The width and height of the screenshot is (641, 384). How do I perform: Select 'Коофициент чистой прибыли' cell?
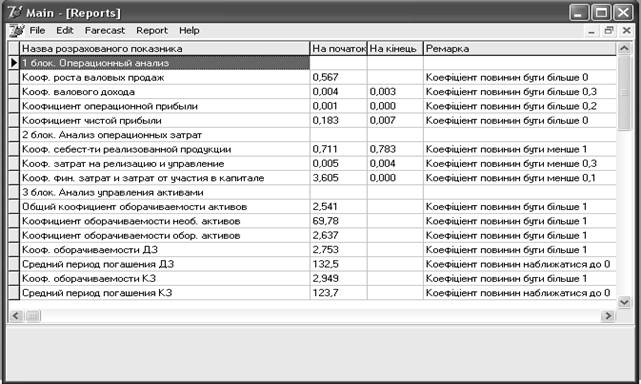click(x=165, y=120)
